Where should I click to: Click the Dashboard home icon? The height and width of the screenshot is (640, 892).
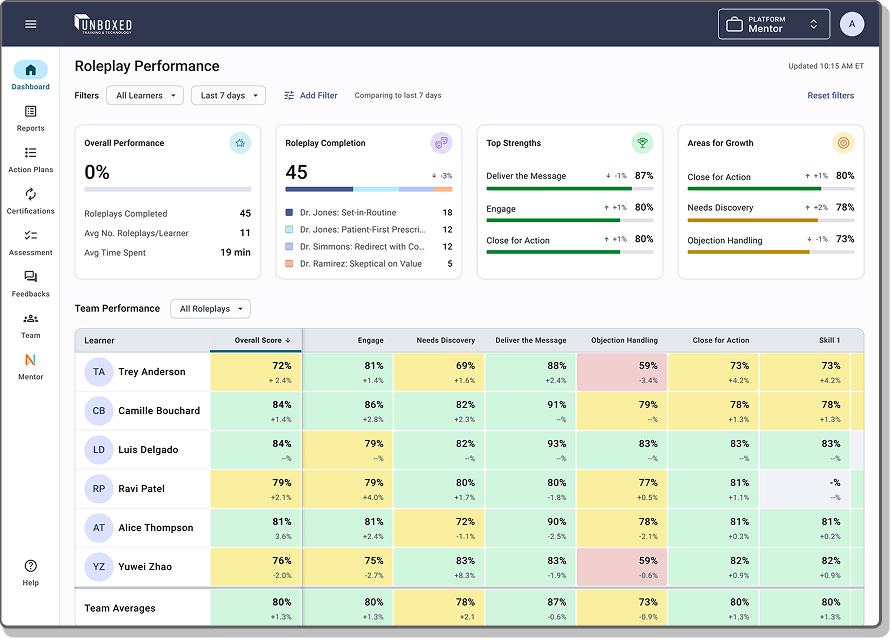click(x=30, y=71)
